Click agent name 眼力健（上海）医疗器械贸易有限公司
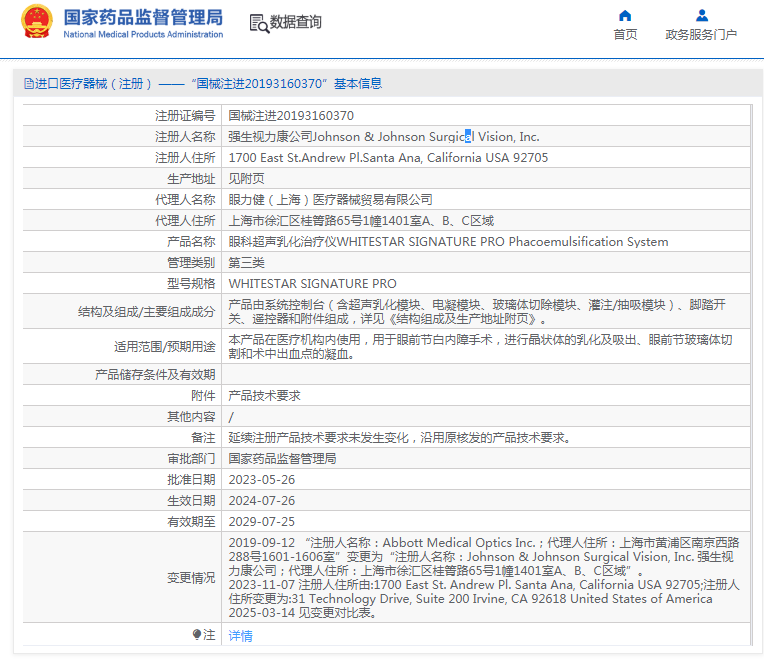764x667 pixels. coord(330,200)
